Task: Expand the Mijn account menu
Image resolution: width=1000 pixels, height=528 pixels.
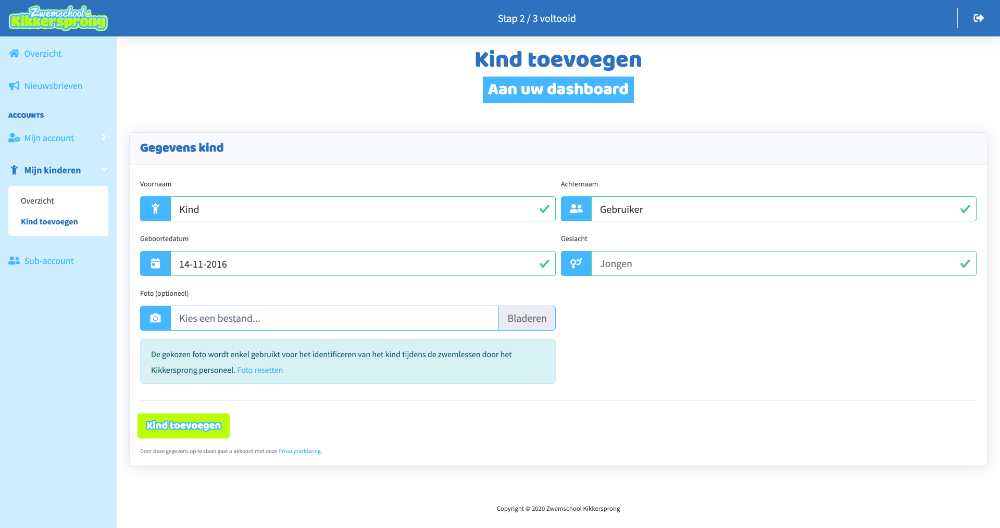Action: click(x=57, y=137)
